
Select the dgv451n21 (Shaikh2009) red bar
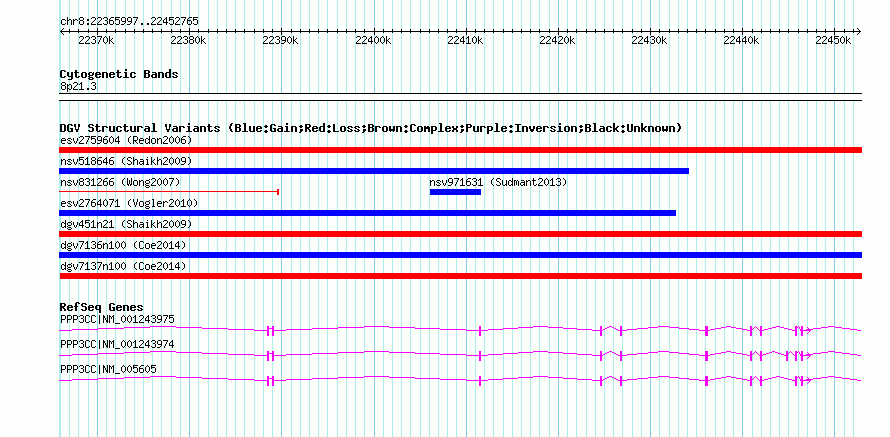coord(460,234)
